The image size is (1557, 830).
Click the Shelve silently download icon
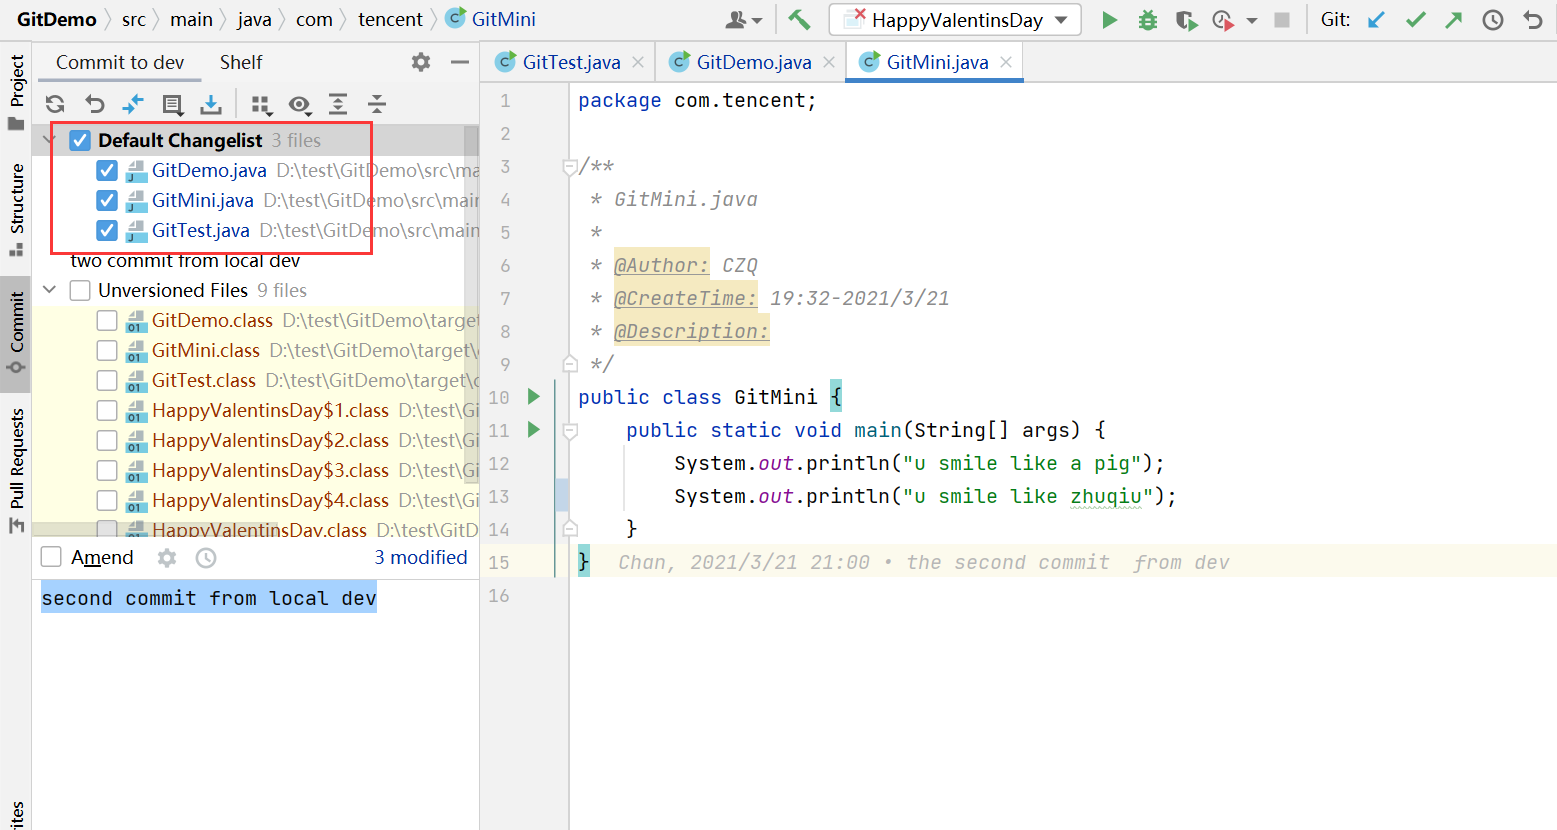click(x=211, y=104)
